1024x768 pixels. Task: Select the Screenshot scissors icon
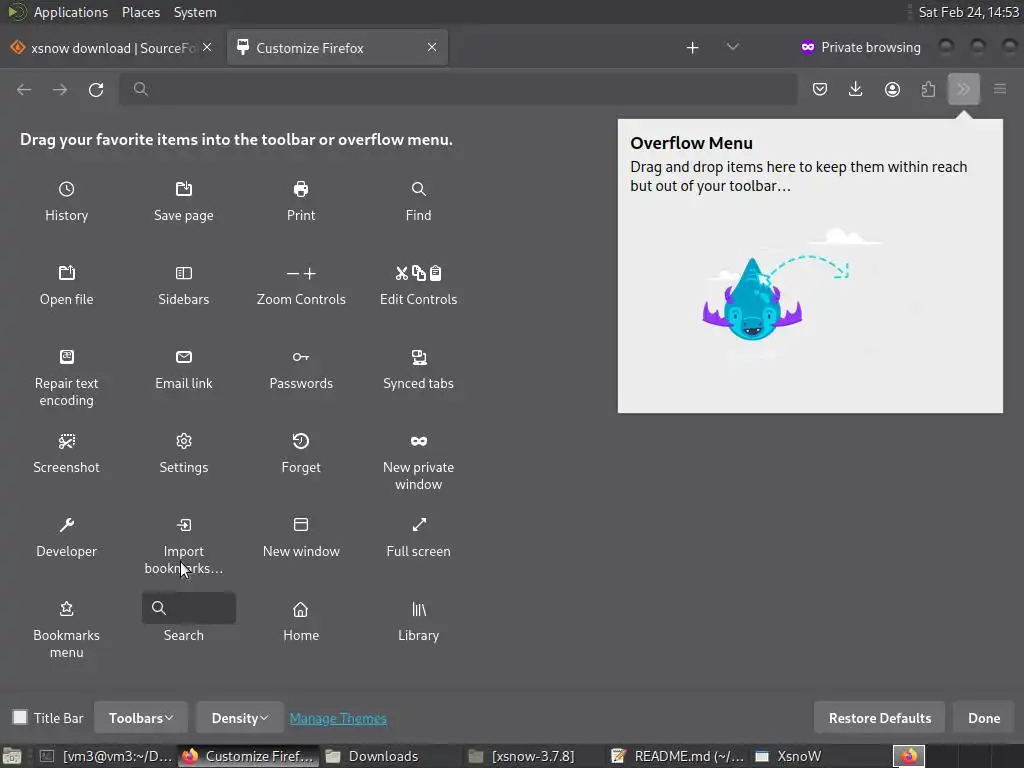(x=67, y=441)
